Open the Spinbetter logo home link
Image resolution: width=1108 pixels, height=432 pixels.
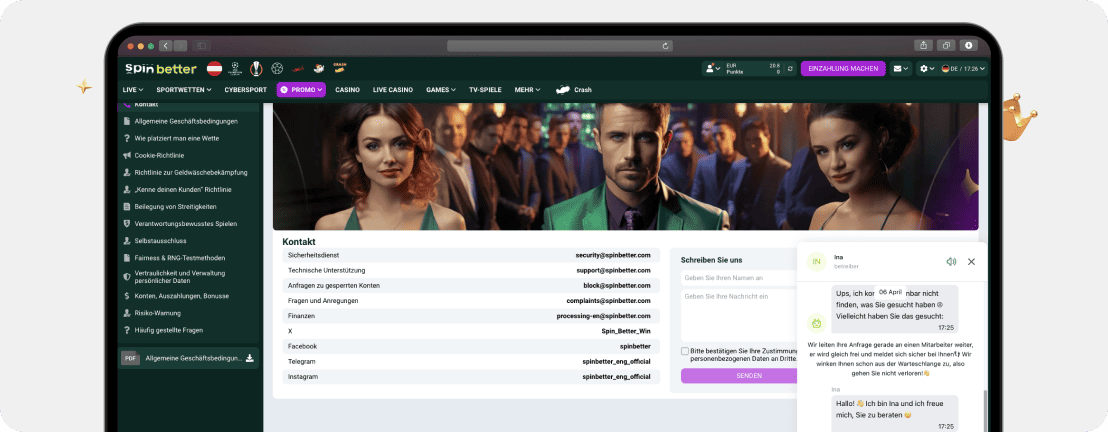[x=160, y=69]
